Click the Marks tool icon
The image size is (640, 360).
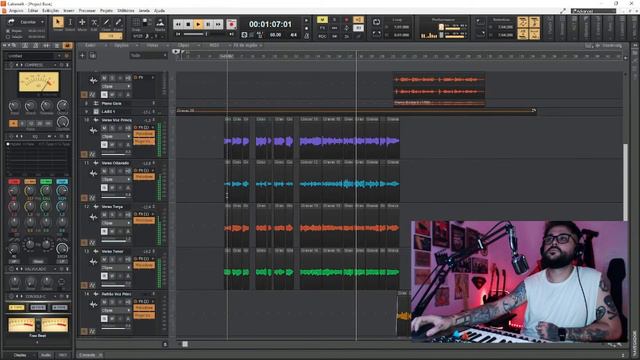tap(160, 22)
